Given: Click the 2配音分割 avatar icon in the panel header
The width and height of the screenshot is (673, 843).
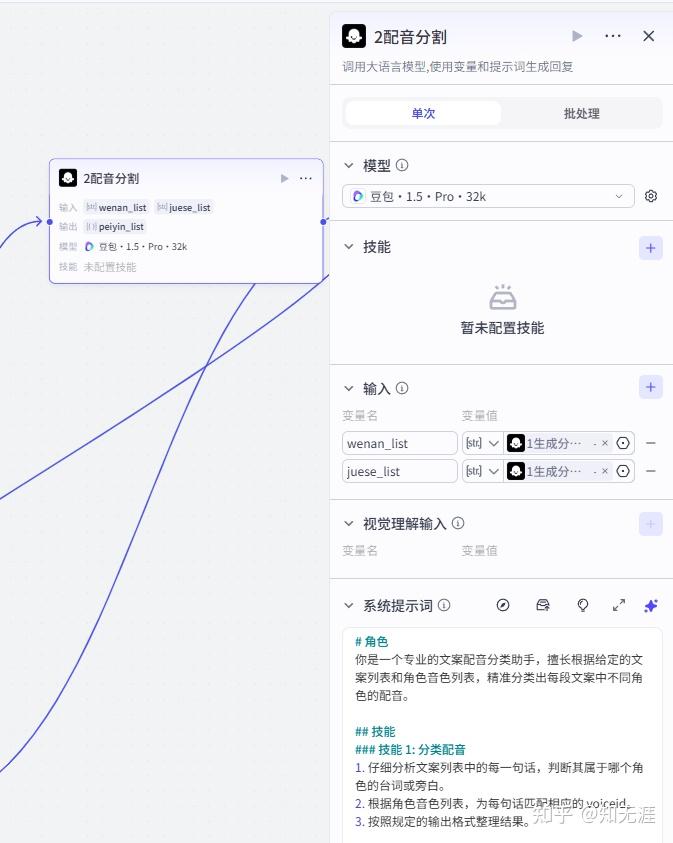Looking at the screenshot, I should [354, 36].
